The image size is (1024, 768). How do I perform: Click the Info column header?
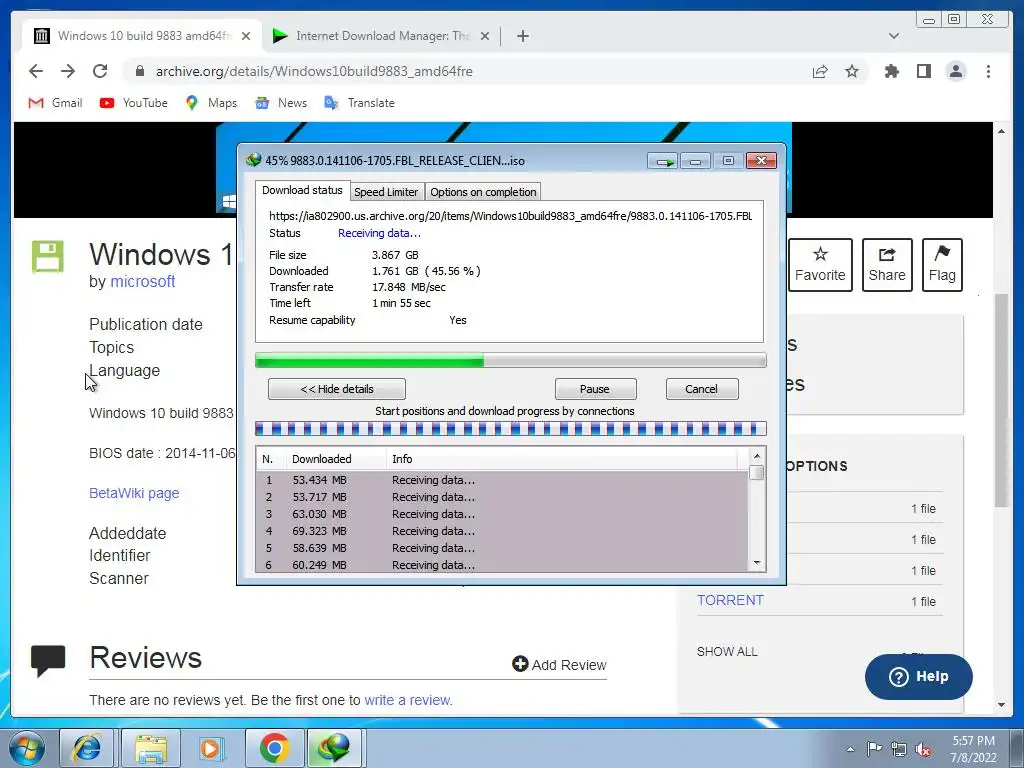562,459
